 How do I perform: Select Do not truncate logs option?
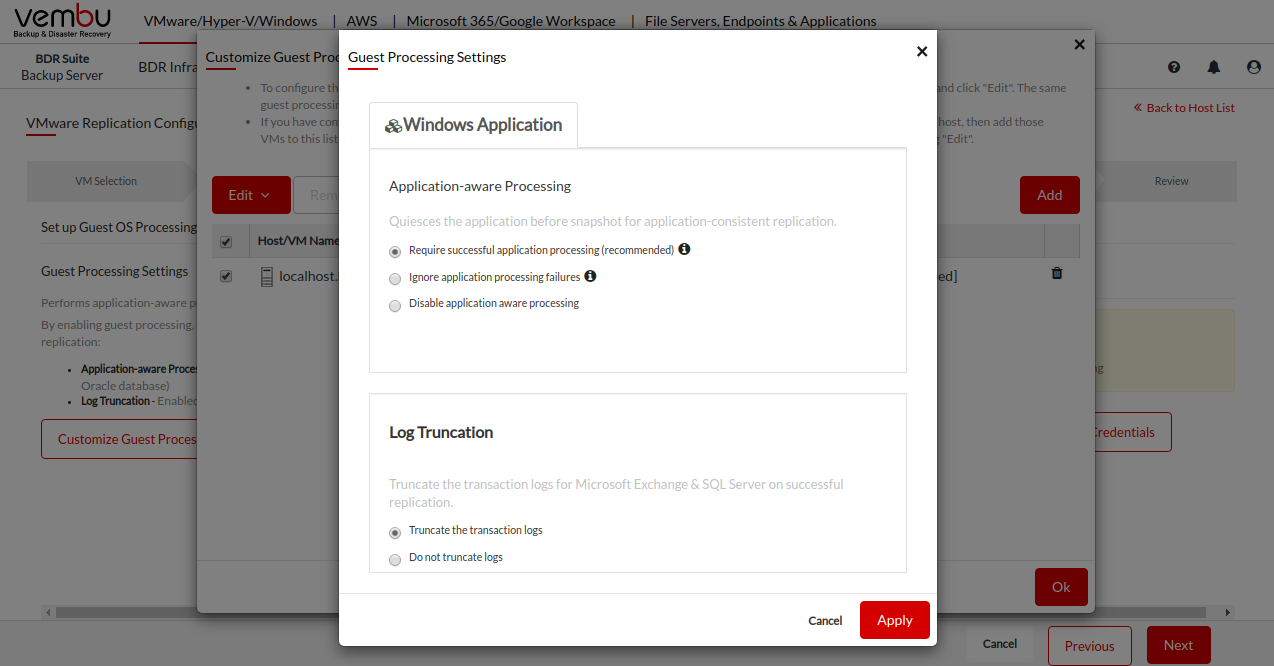(395, 559)
